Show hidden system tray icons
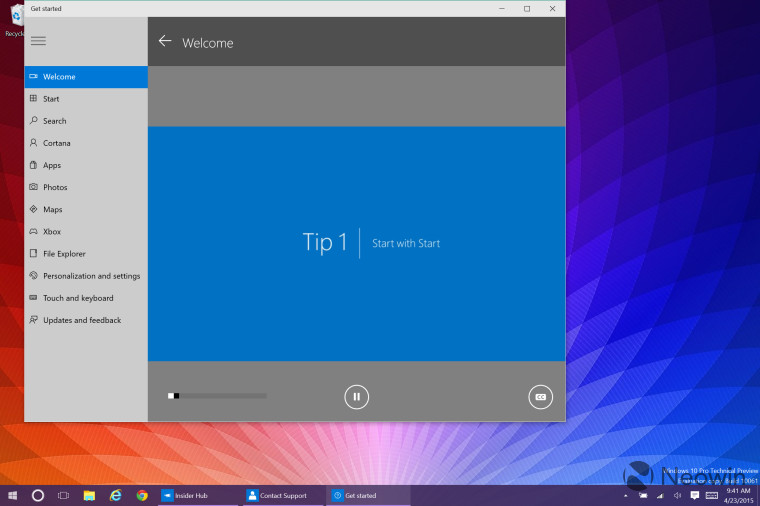Image resolution: width=760 pixels, height=506 pixels. click(626, 495)
